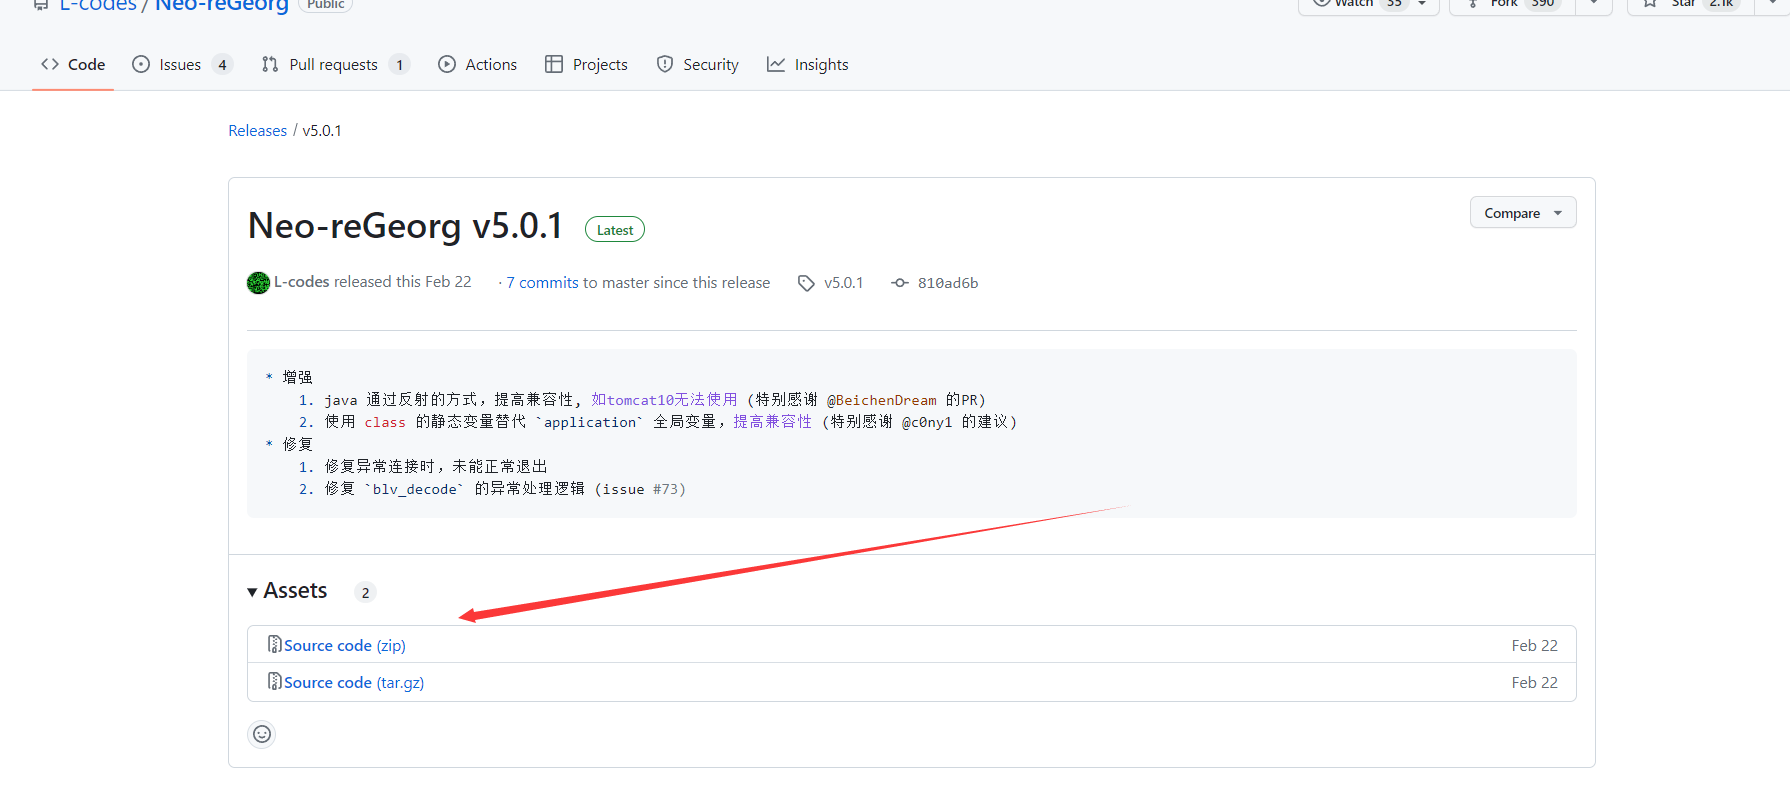Image resolution: width=1790 pixels, height=808 pixels.
Task: Click the Projects table icon
Action: (x=554, y=64)
